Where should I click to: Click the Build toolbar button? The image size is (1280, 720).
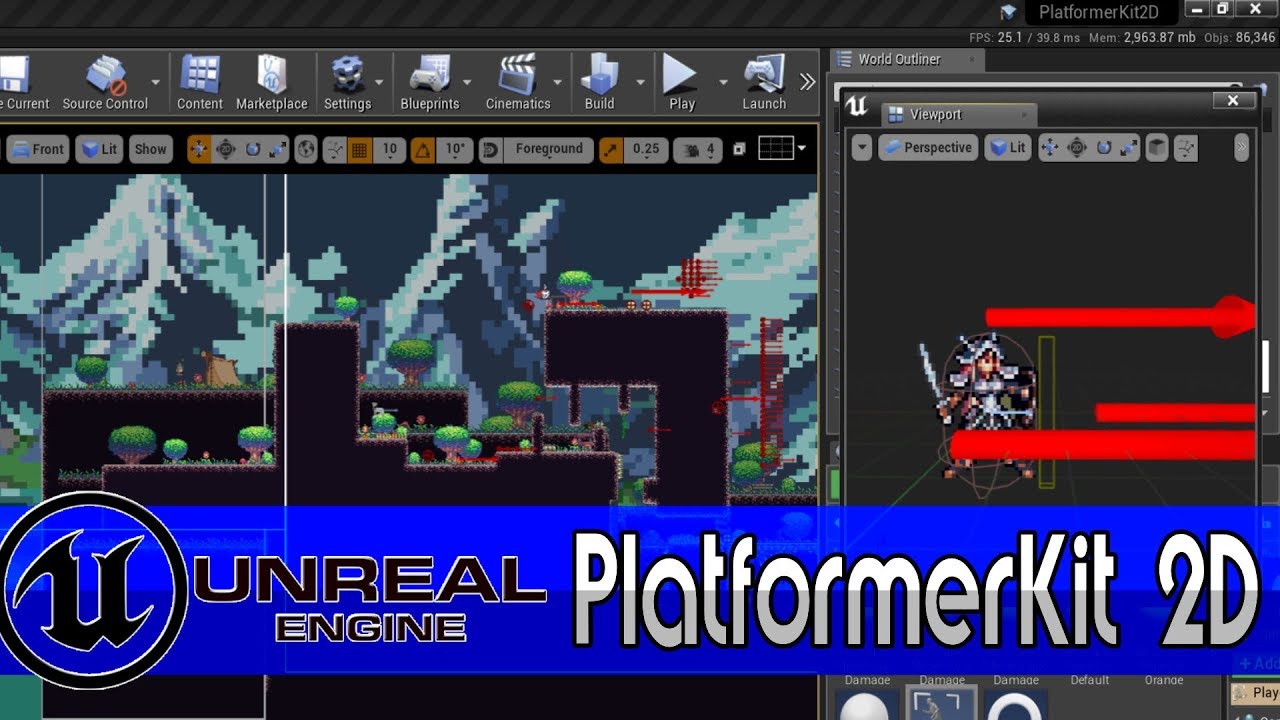pyautogui.click(x=600, y=83)
